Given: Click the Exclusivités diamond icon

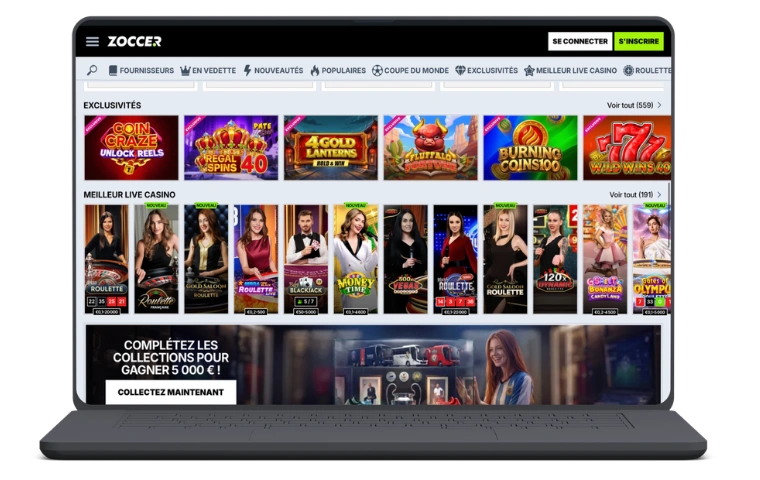Looking at the screenshot, I should (x=460, y=70).
